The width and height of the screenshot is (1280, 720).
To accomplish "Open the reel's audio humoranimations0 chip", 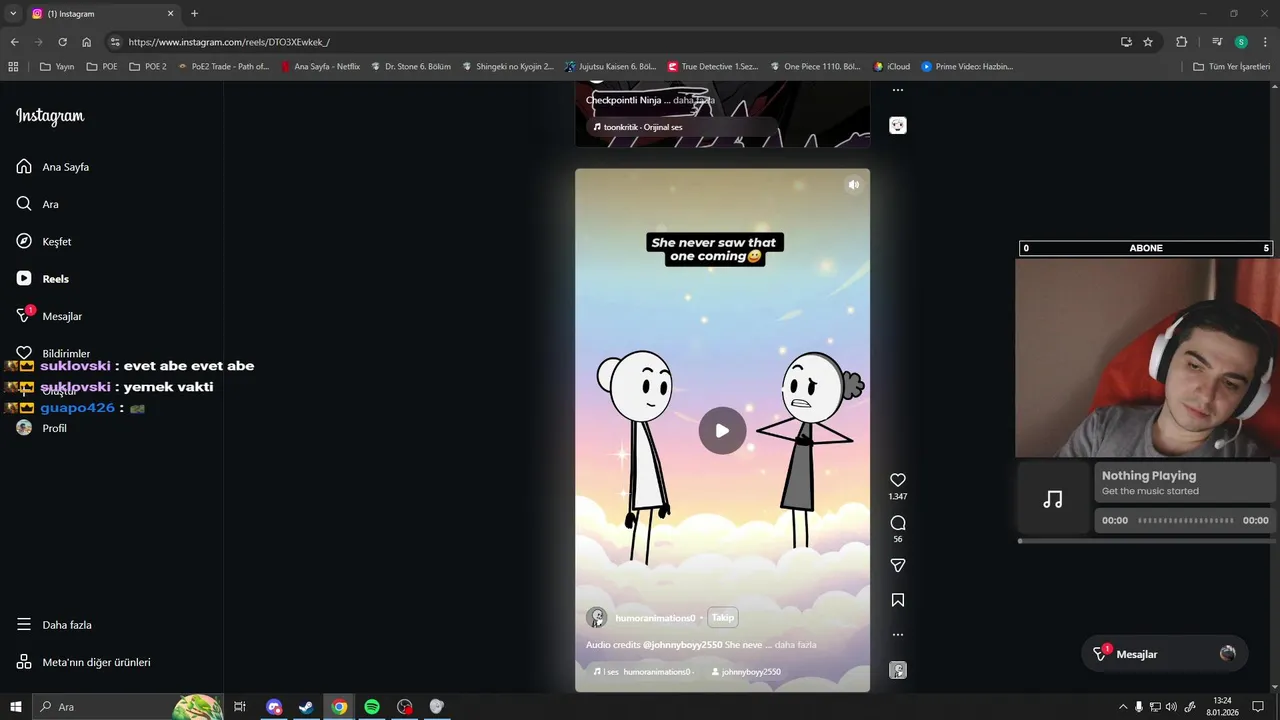I will [643, 672].
